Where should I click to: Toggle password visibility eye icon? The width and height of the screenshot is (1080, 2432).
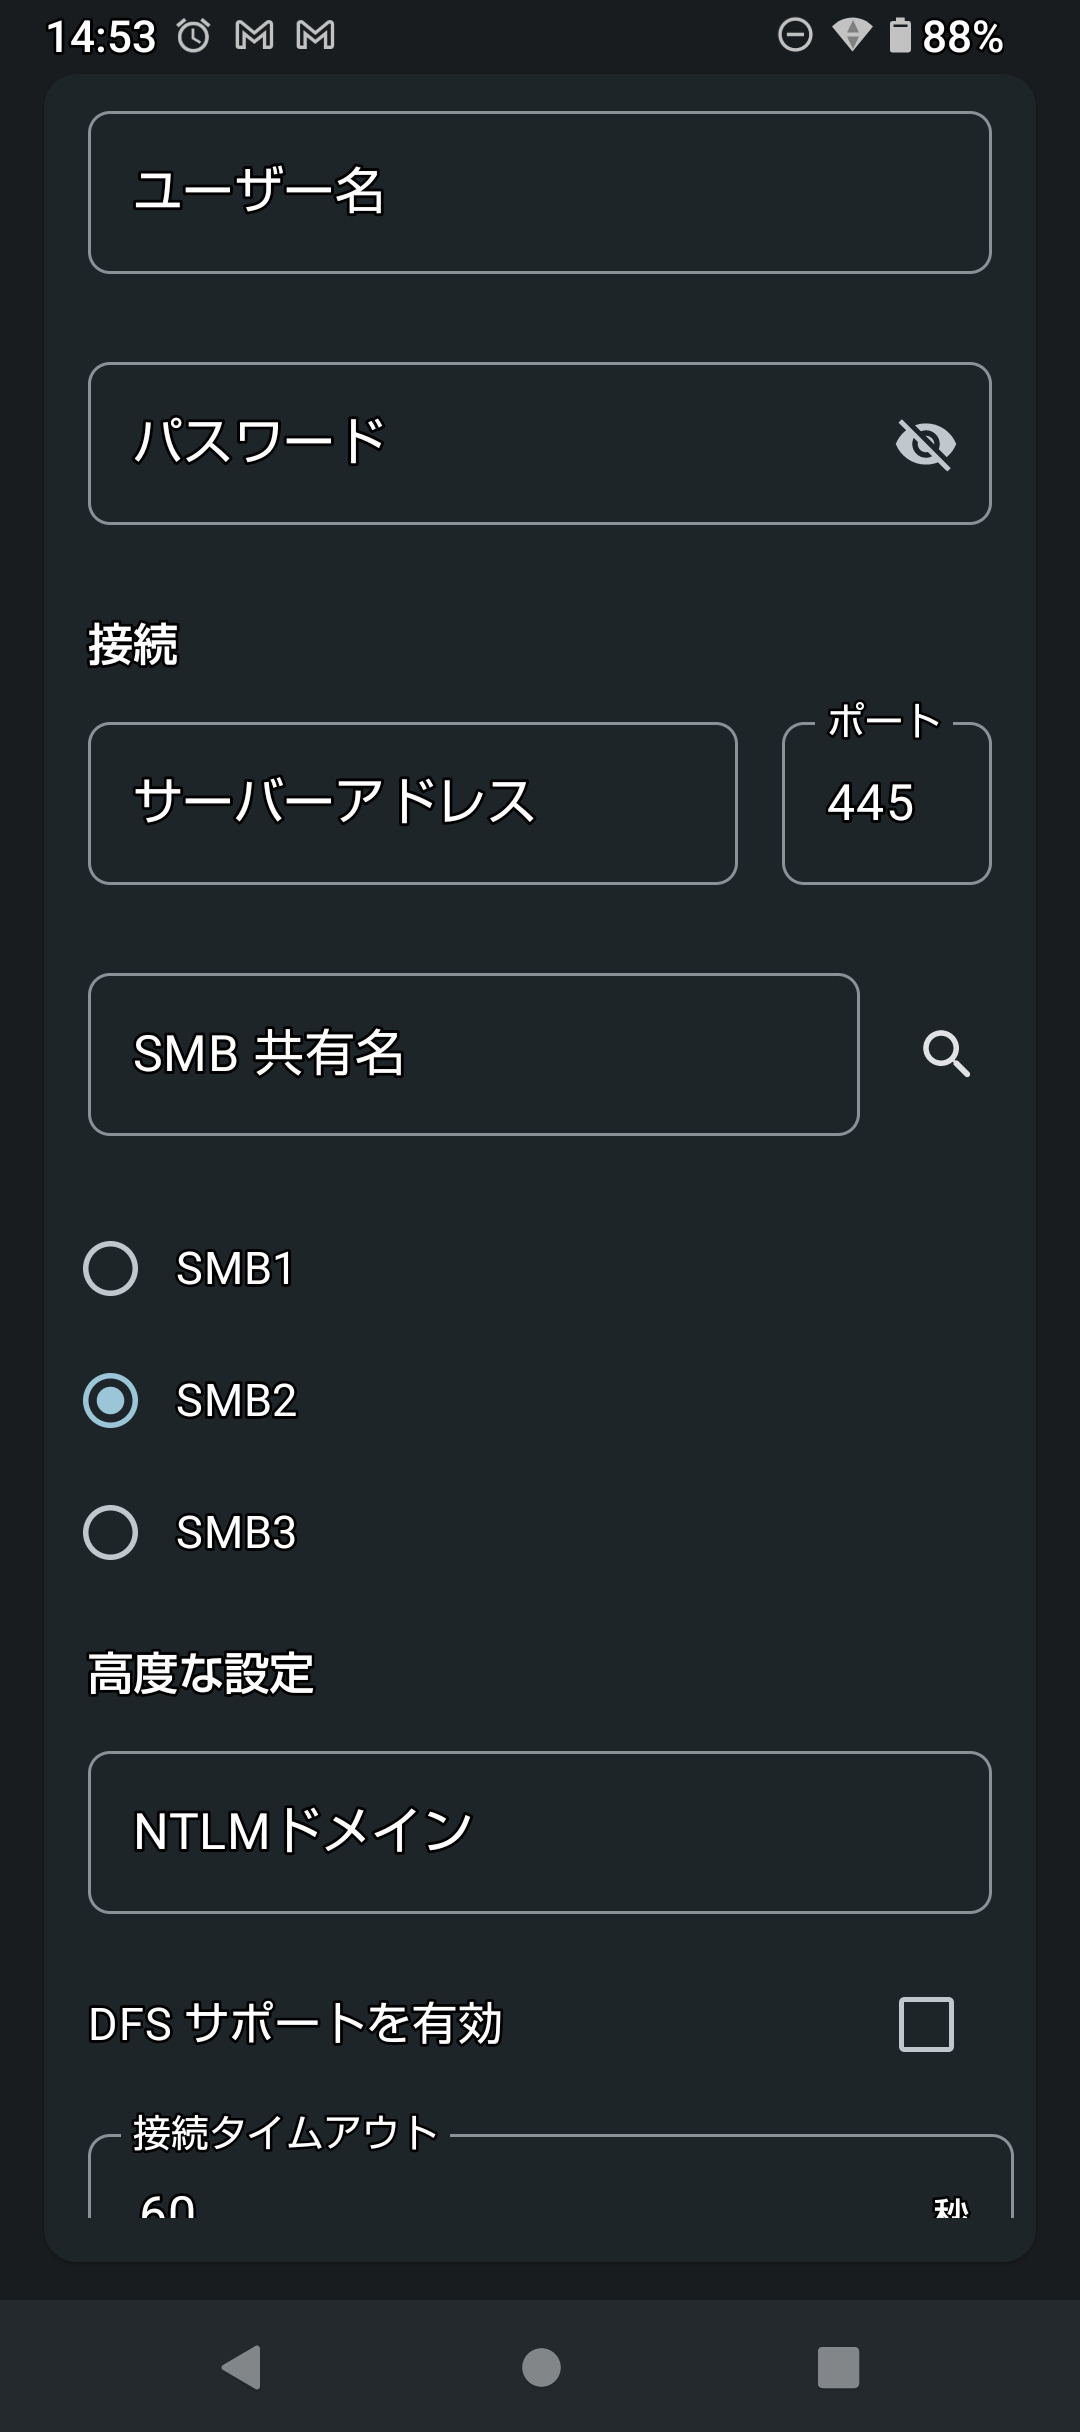coord(926,444)
